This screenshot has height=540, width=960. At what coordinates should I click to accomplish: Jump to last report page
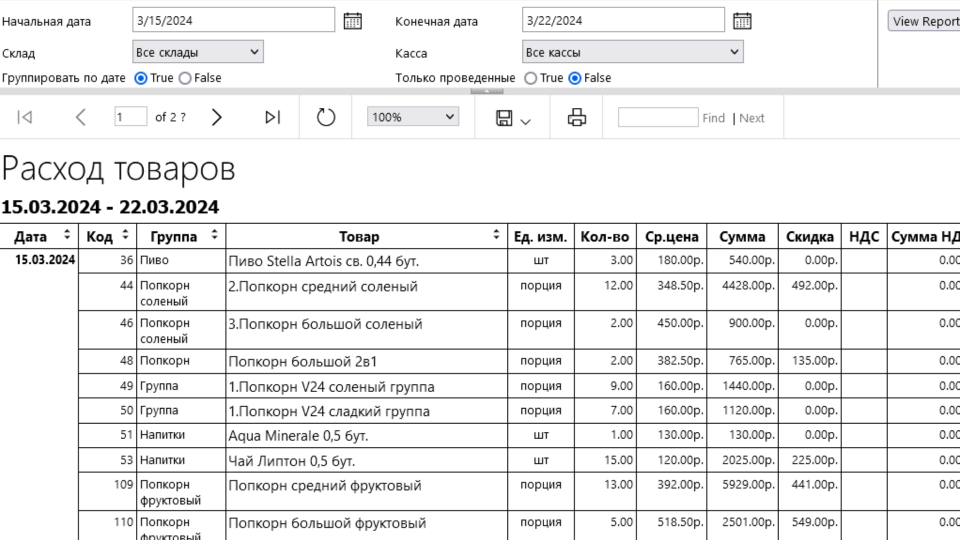272,117
